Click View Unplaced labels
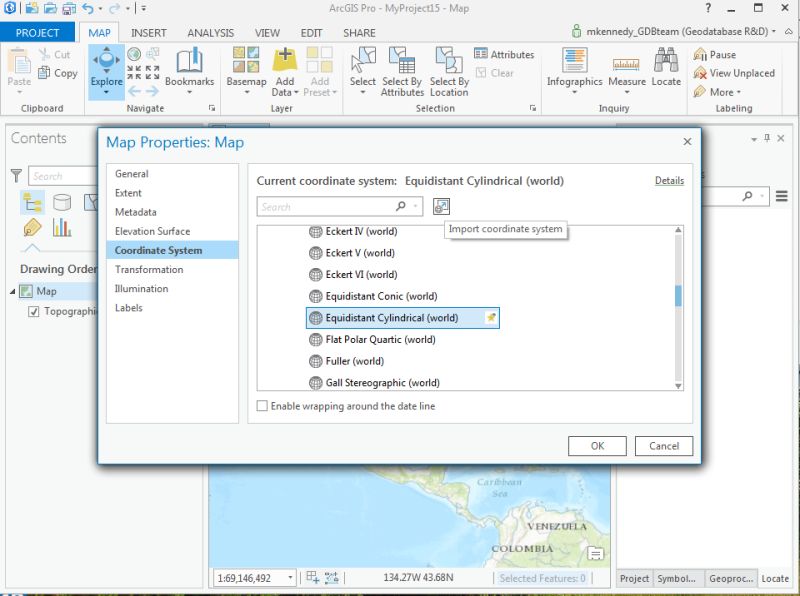800x596 pixels. click(734, 73)
